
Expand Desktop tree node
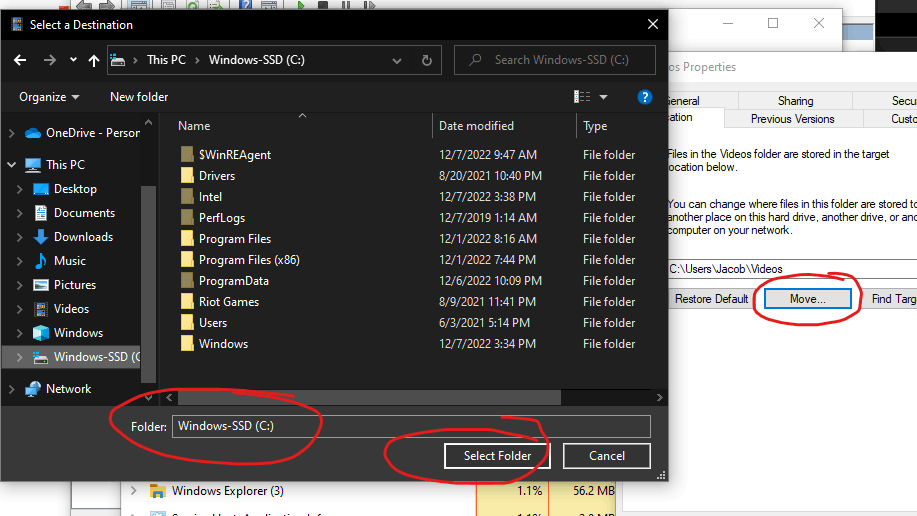pos(19,189)
